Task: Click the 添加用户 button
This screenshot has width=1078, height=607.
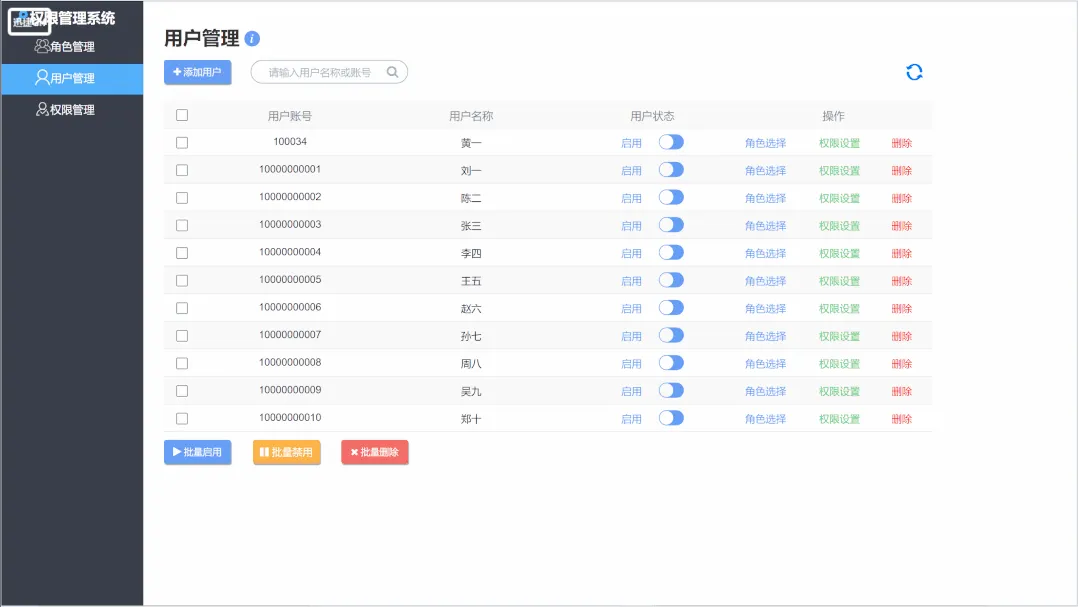Action: click(197, 72)
